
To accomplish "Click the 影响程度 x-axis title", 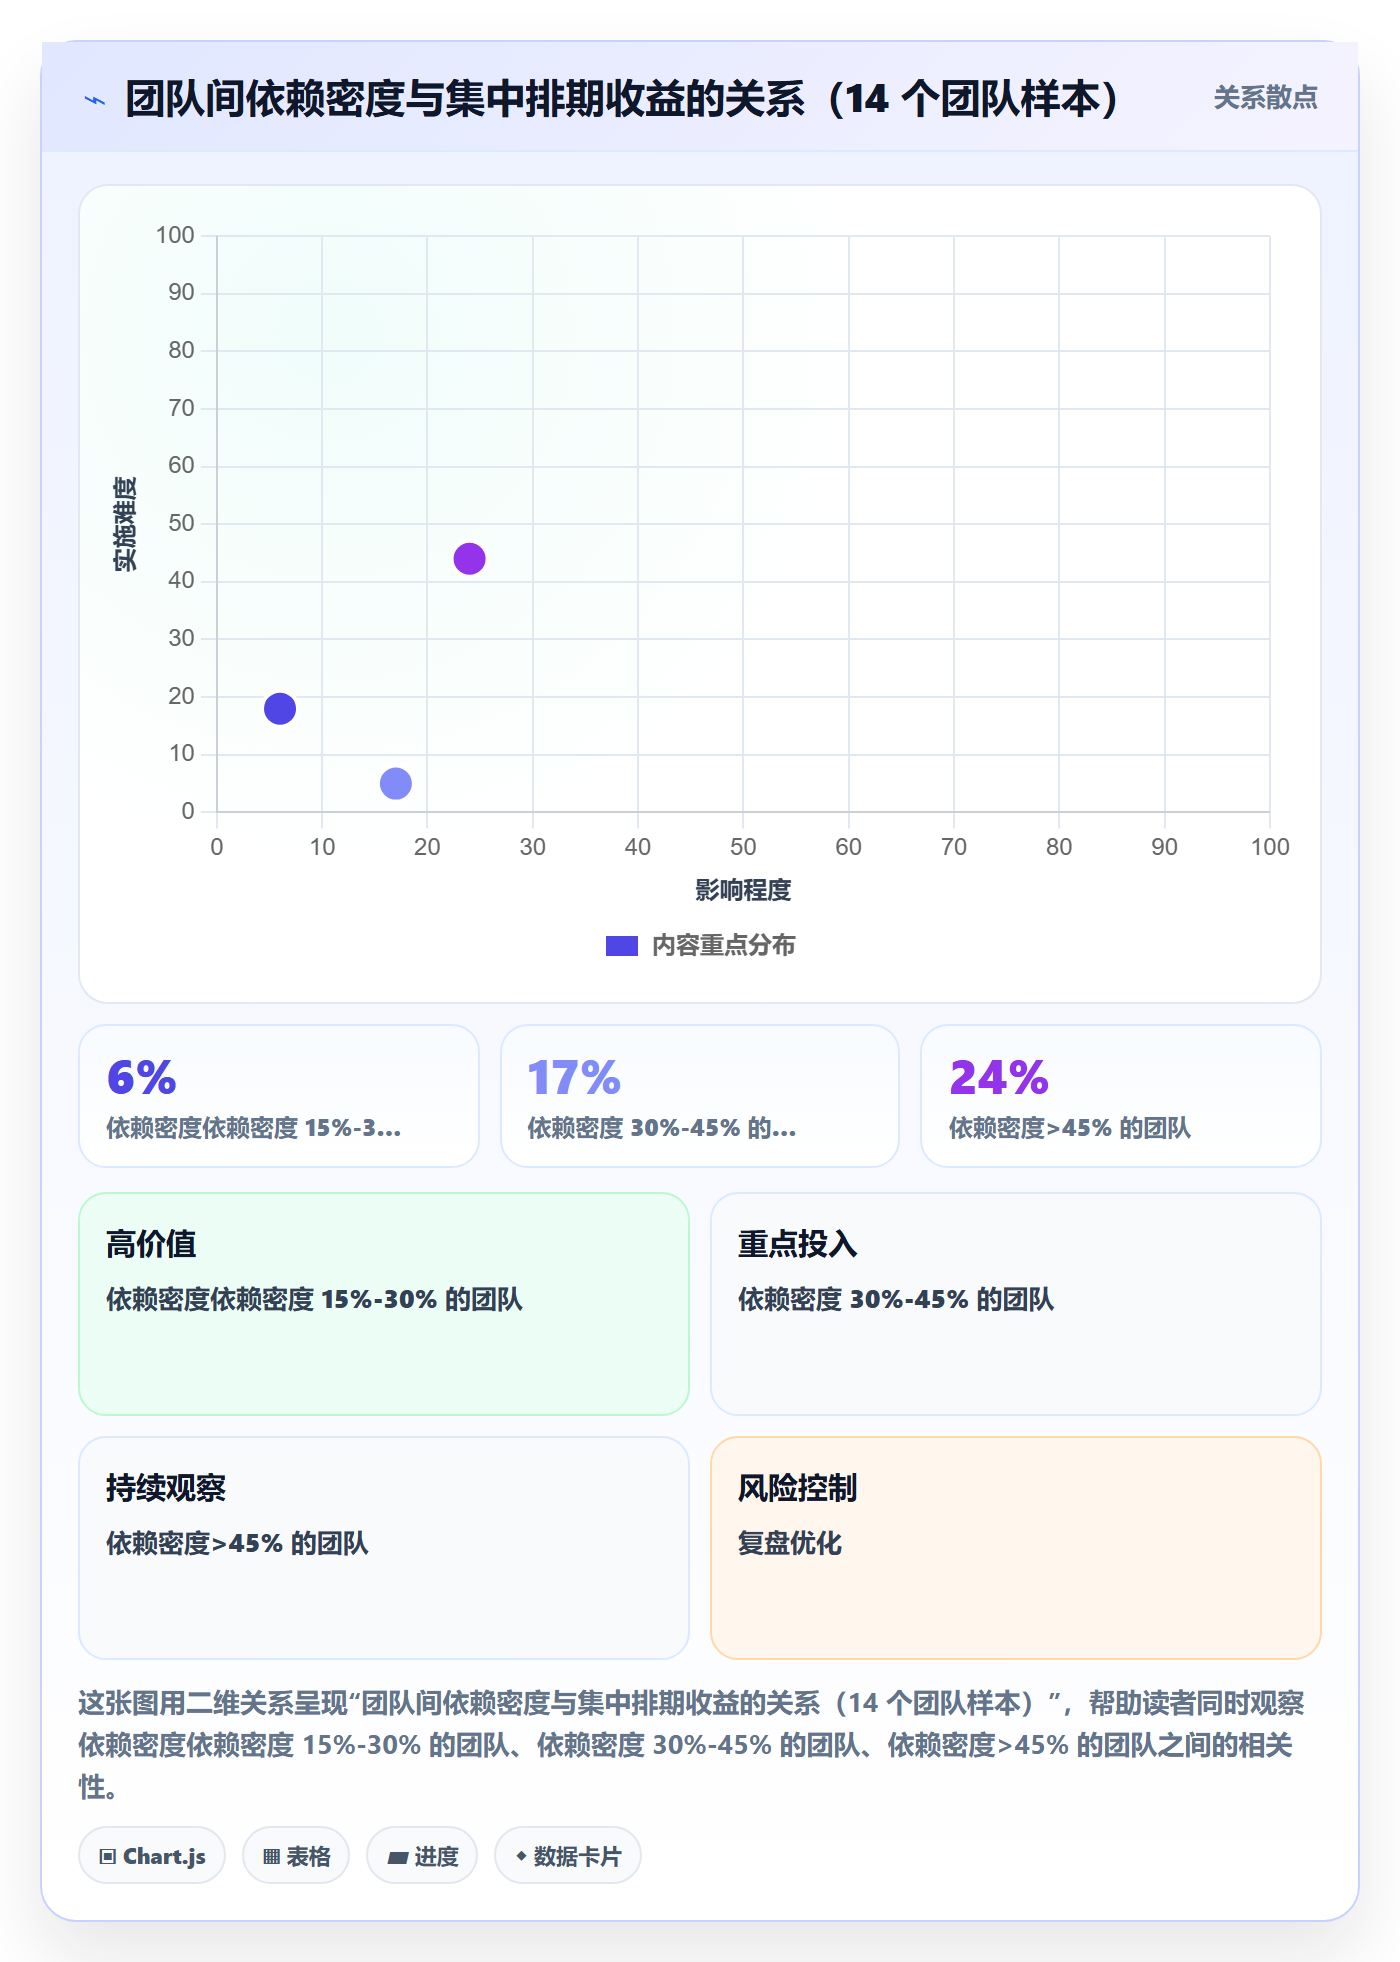I will [x=743, y=890].
